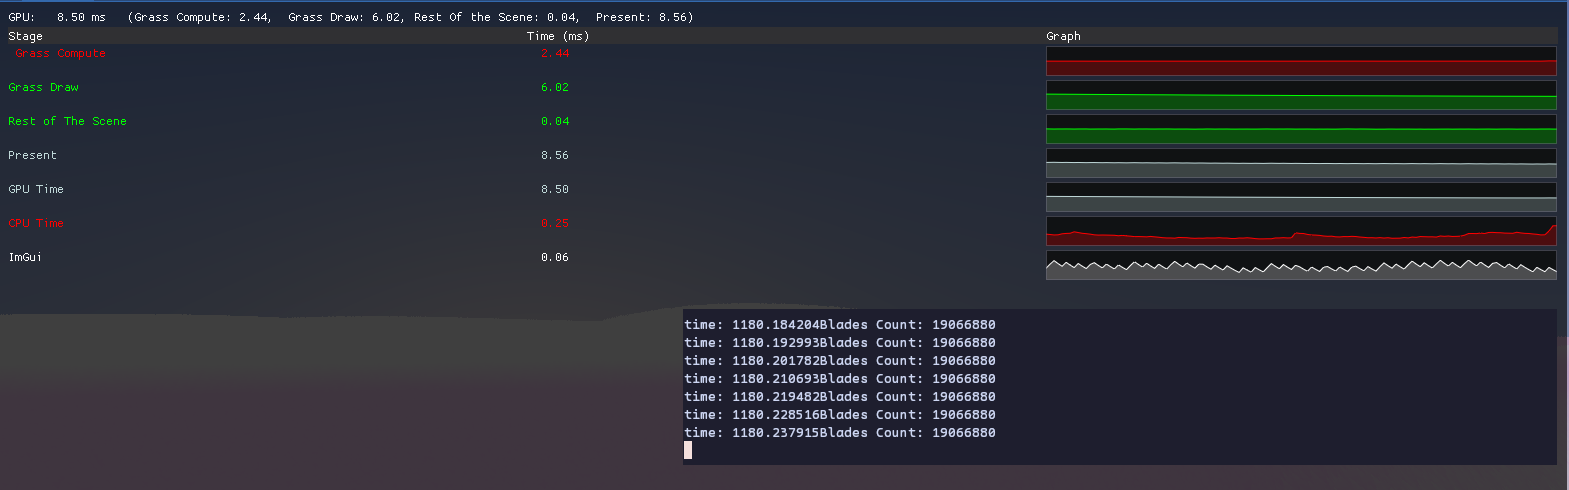Select the Grass Draw stage label
This screenshot has height=490, width=1569.
tap(43, 88)
